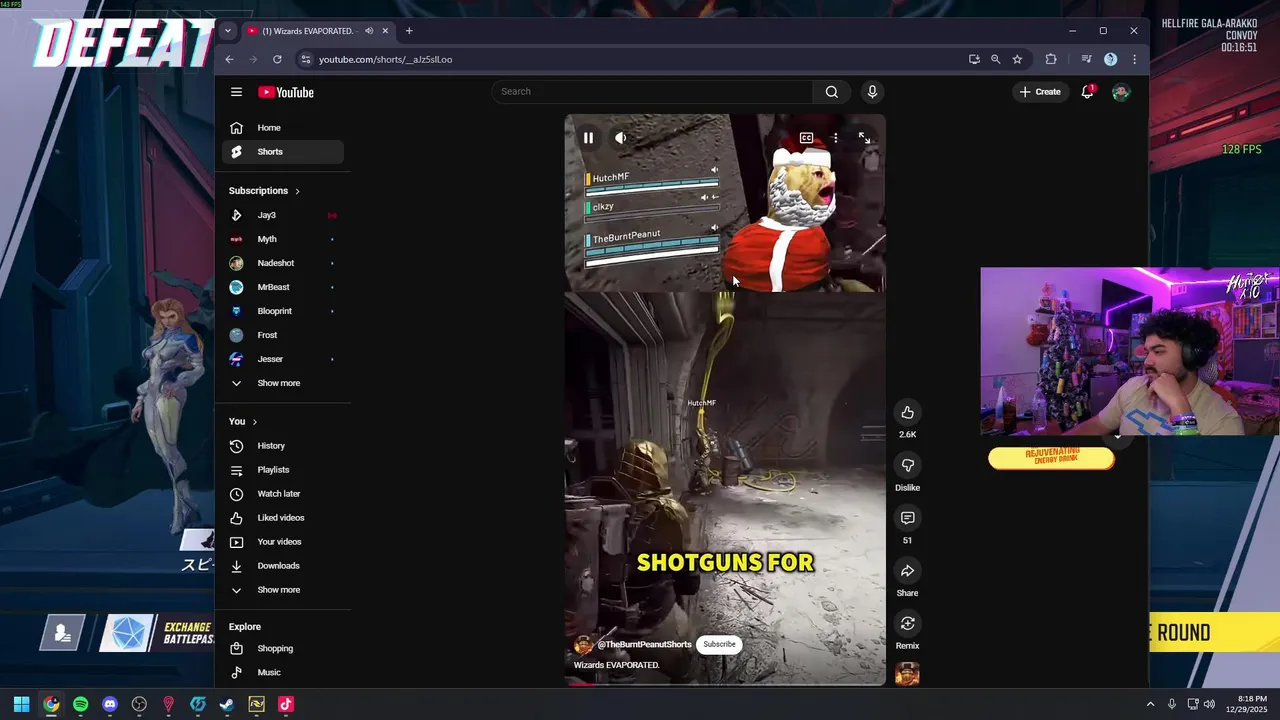This screenshot has width=1280, height=720.
Task: Seek using the Short's progress bar
Action: point(724,684)
